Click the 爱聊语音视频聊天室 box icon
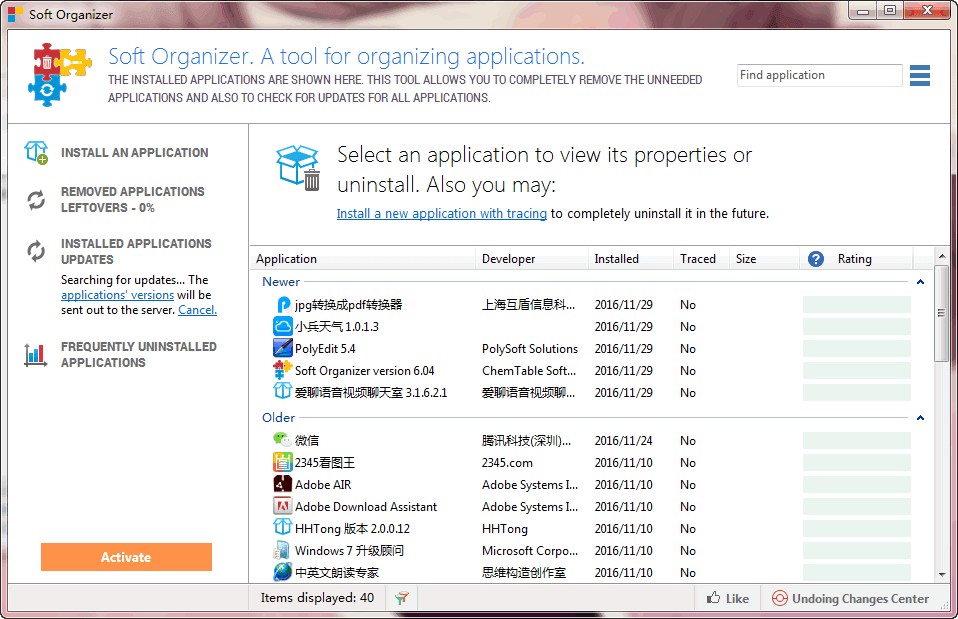The width and height of the screenshot is (958, 619). click(x=282, y=391)
